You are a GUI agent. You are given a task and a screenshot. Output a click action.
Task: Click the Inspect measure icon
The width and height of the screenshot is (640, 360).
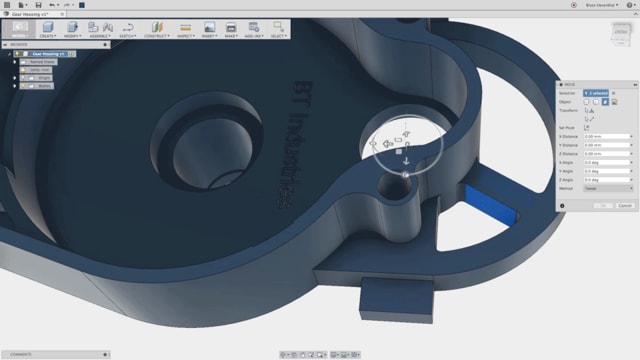(185, 27)
